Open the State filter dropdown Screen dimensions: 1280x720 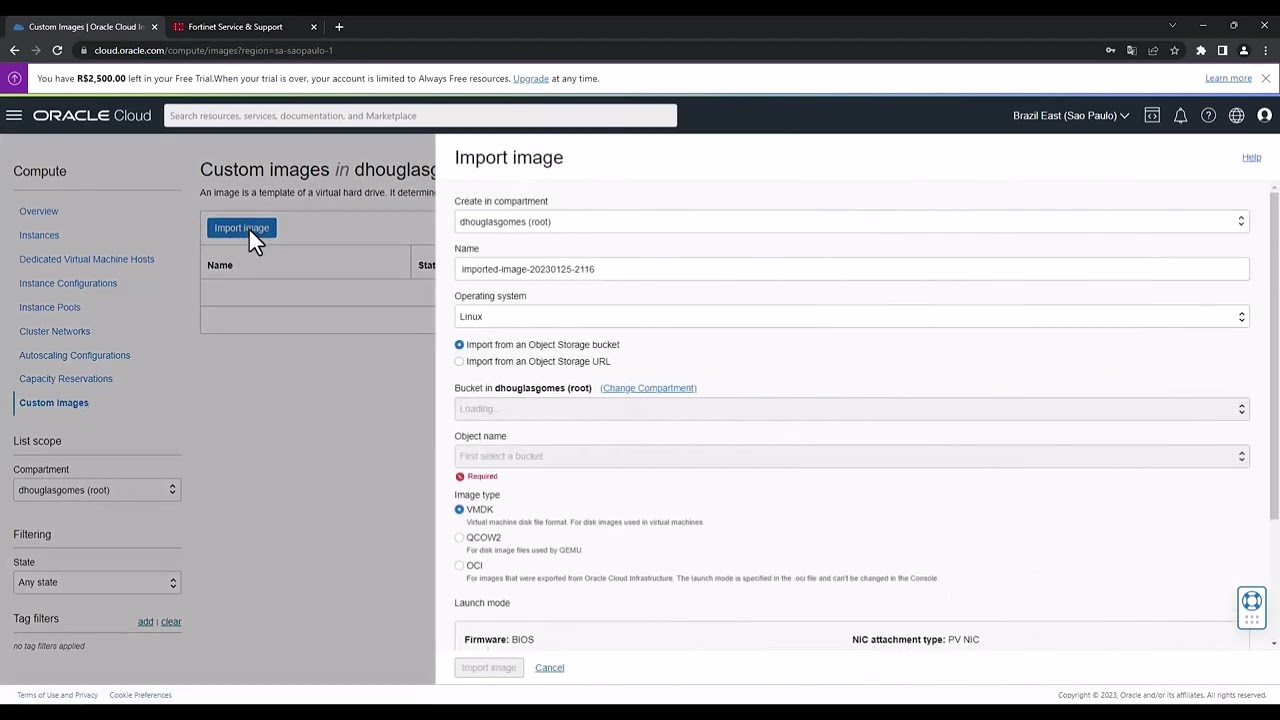click(x=97, y=582)
